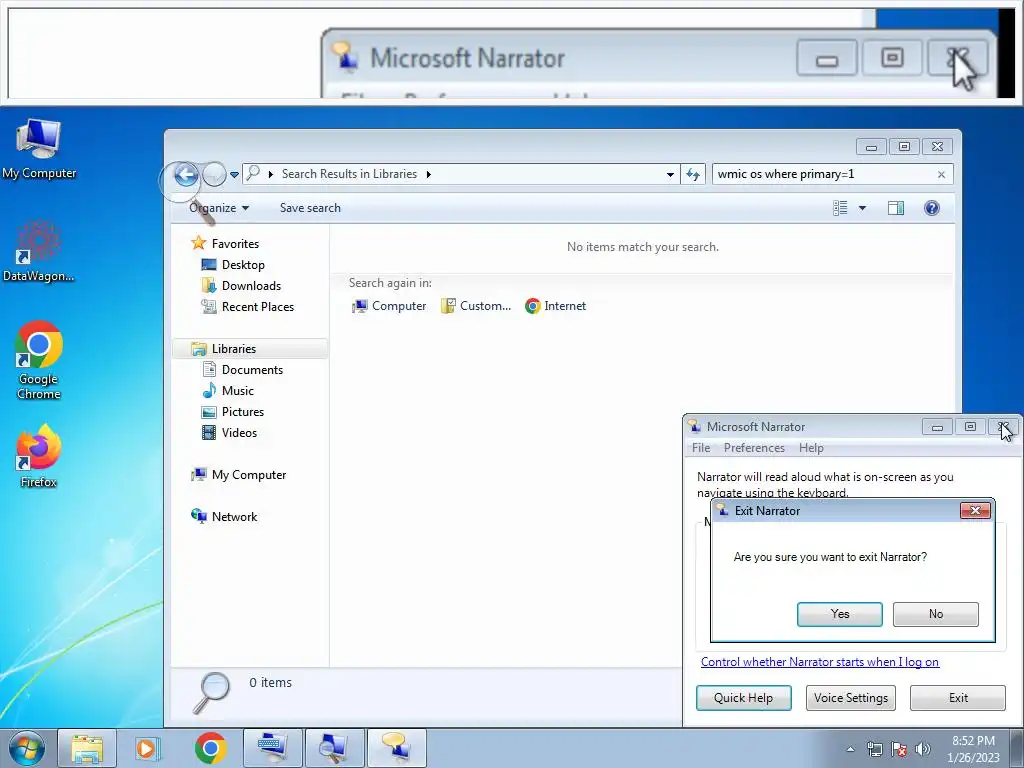Minimize the search results Explorer window

871,147
